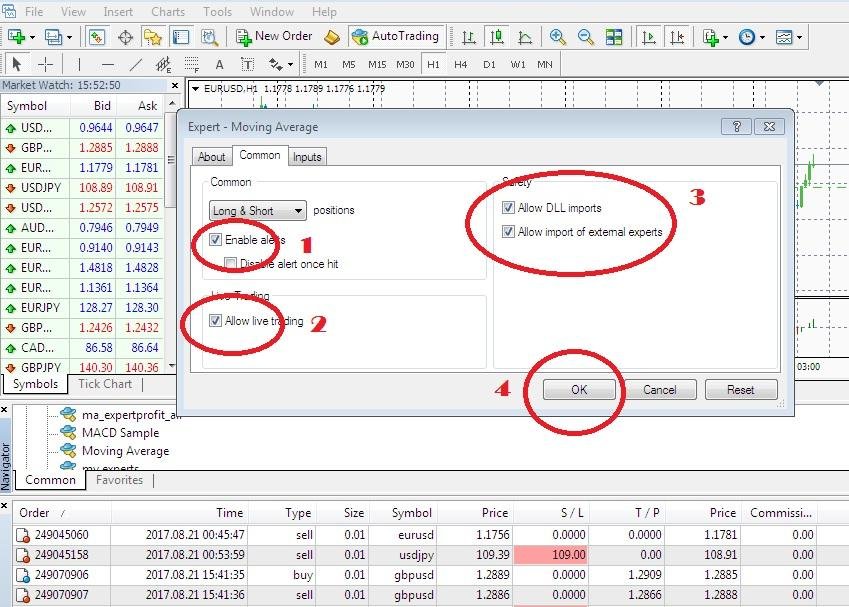This screenshot has width=849, height=607.
Task: Click the Zoom In magnifier icon
Action: [x=558, y=37]
